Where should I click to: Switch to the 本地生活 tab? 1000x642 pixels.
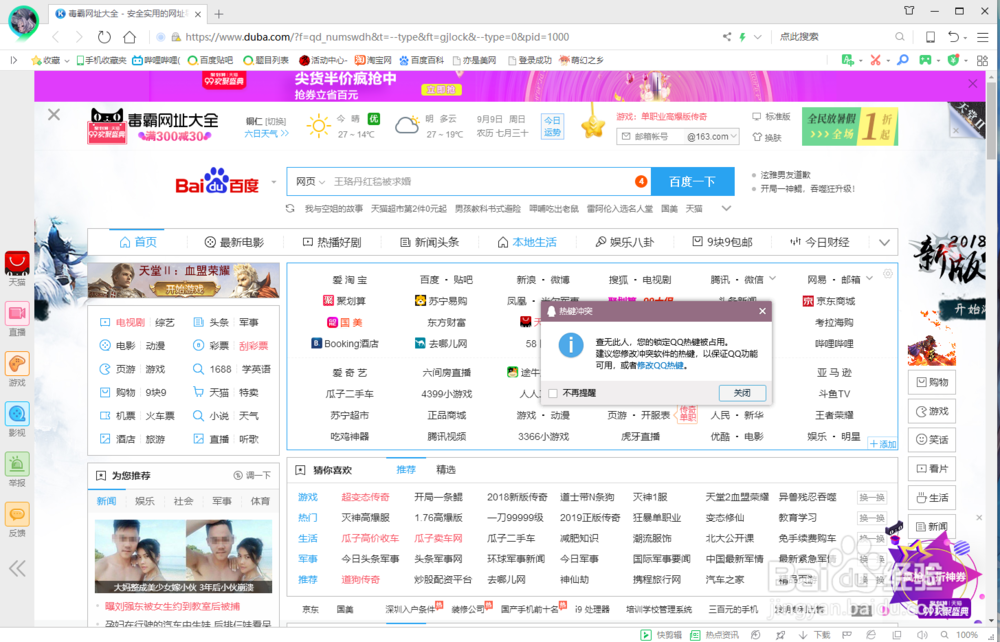527,242
